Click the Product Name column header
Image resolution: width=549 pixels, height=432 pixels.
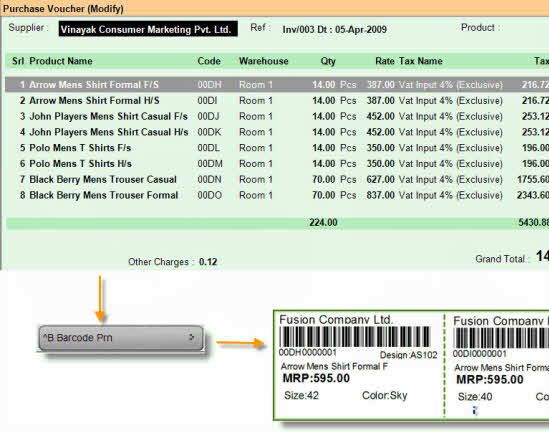coord(61,61)
